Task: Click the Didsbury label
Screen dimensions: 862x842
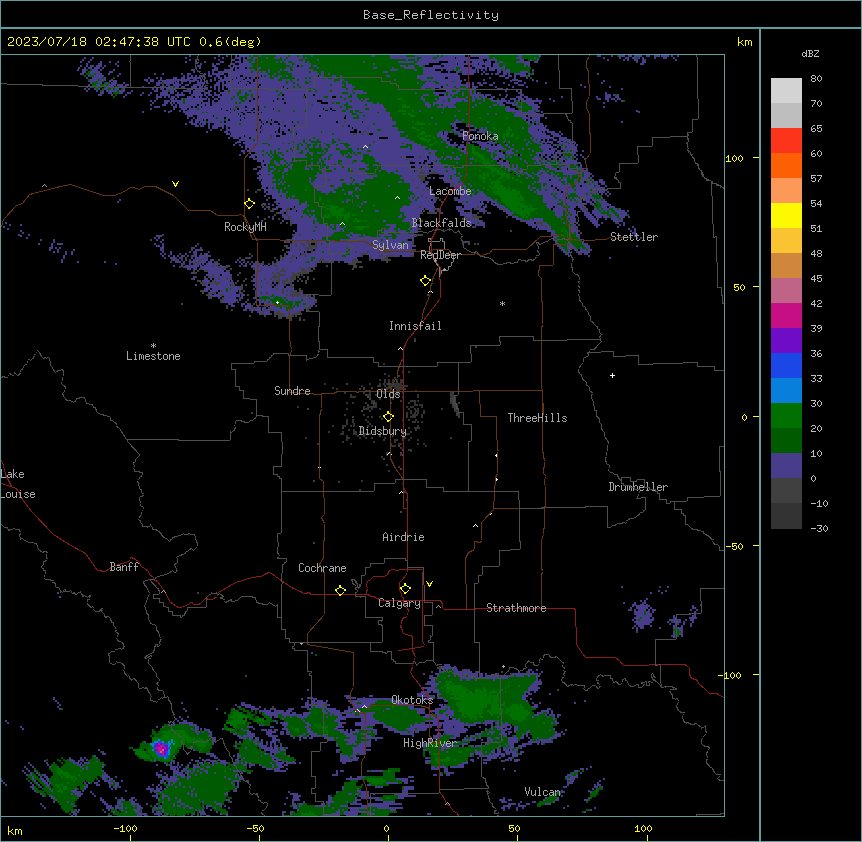Action: click(383, 431)
